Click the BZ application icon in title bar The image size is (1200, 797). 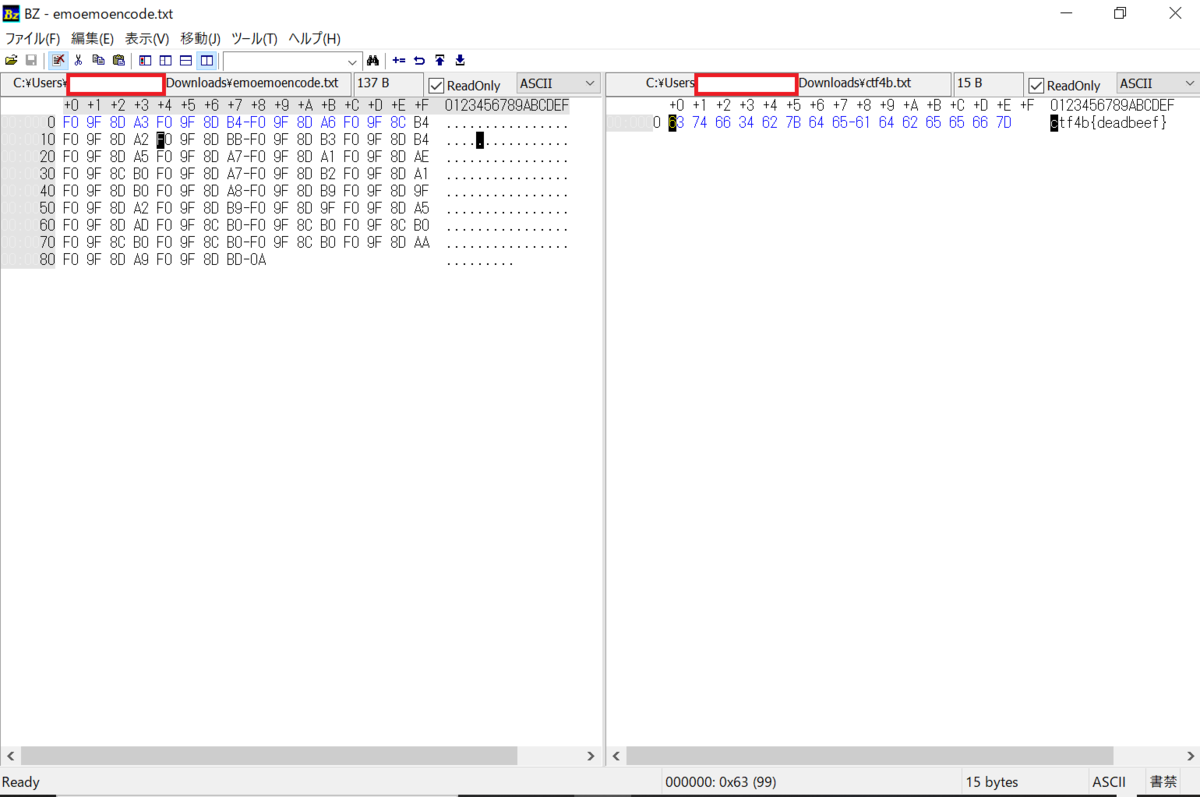[x=12, y=13]
